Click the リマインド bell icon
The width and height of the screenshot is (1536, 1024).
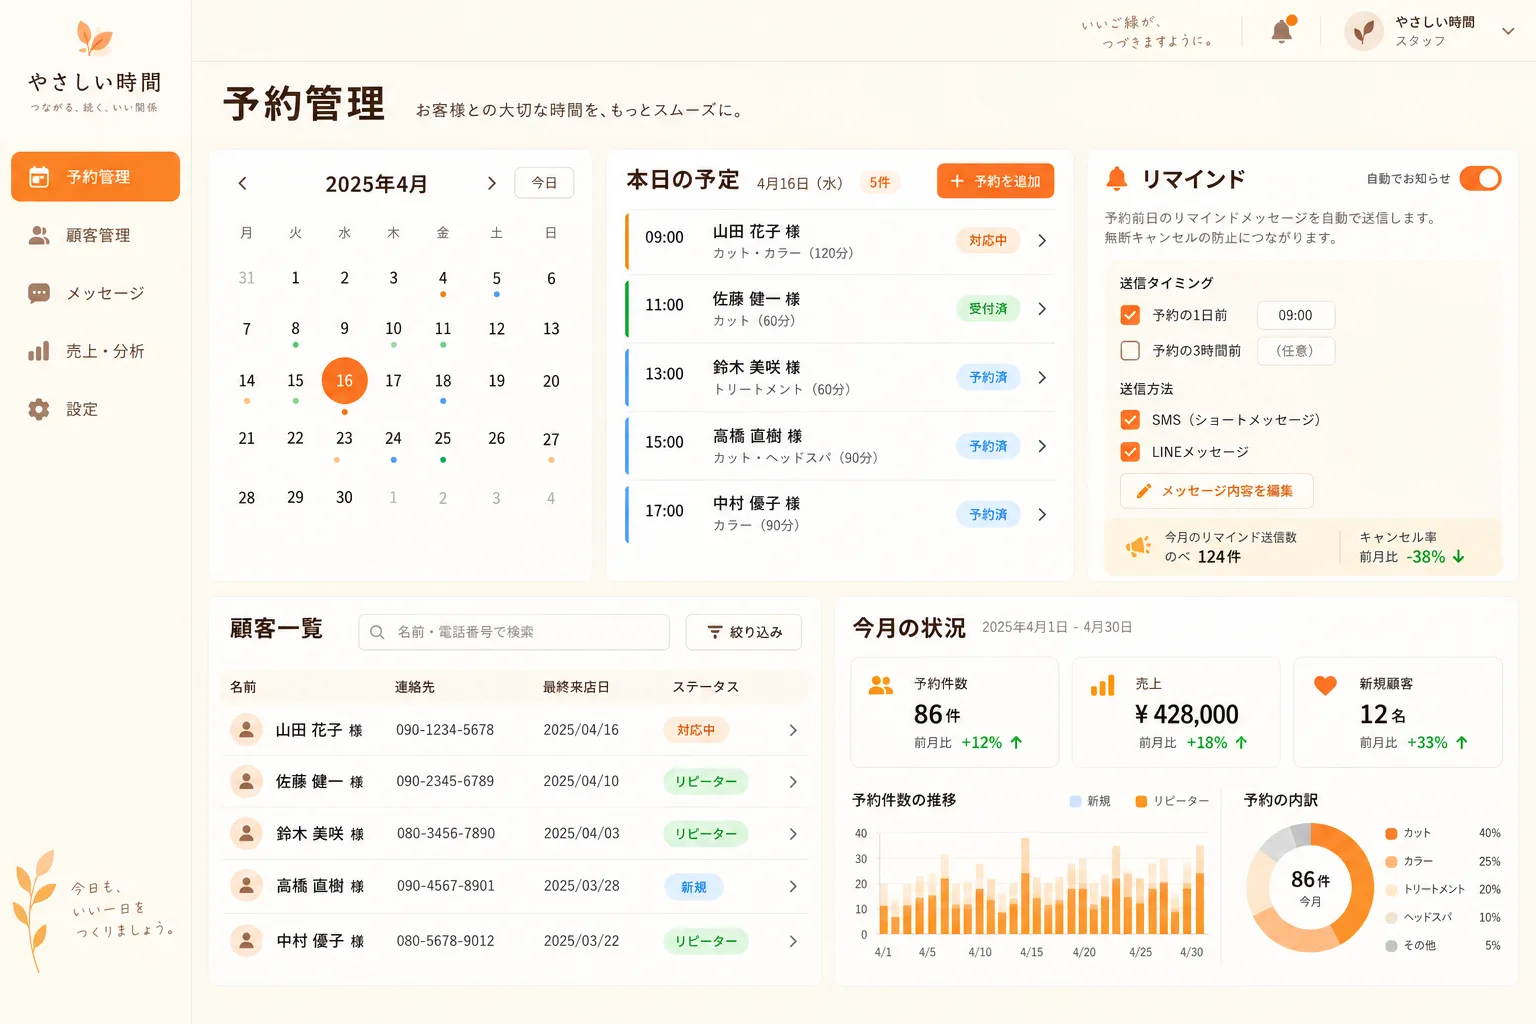(x=1117, y=179)
